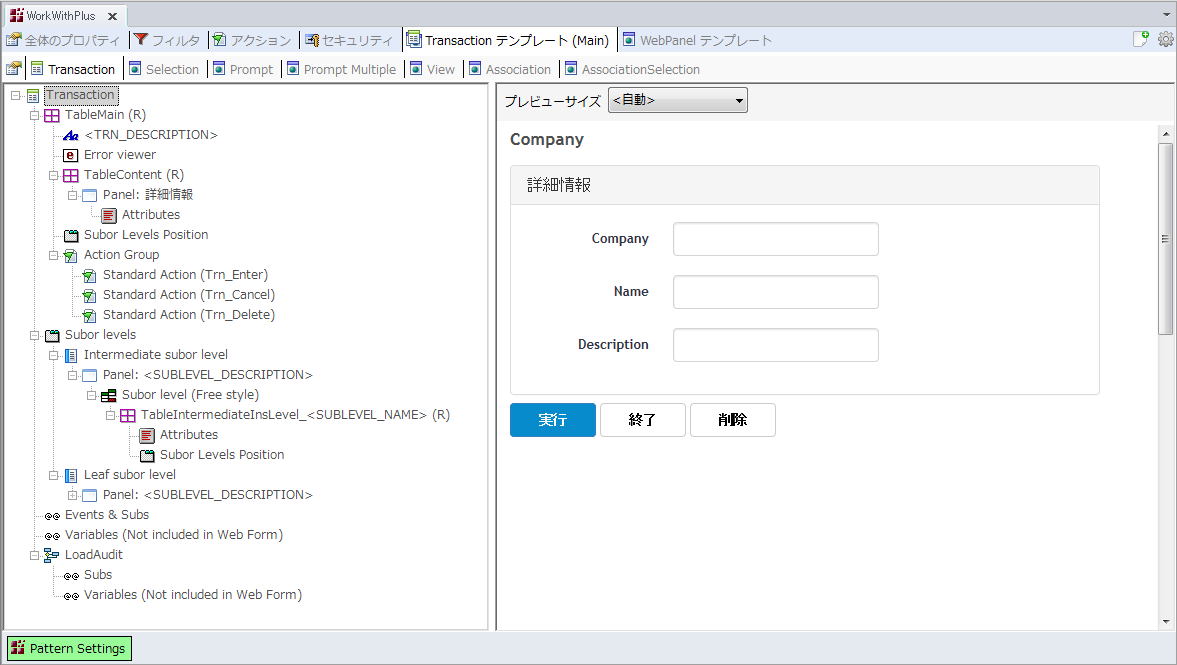The width and height of the screenshot is (1177, 665).
Task: Click the Error viewer icon in tree
Action: coord(71,155)
